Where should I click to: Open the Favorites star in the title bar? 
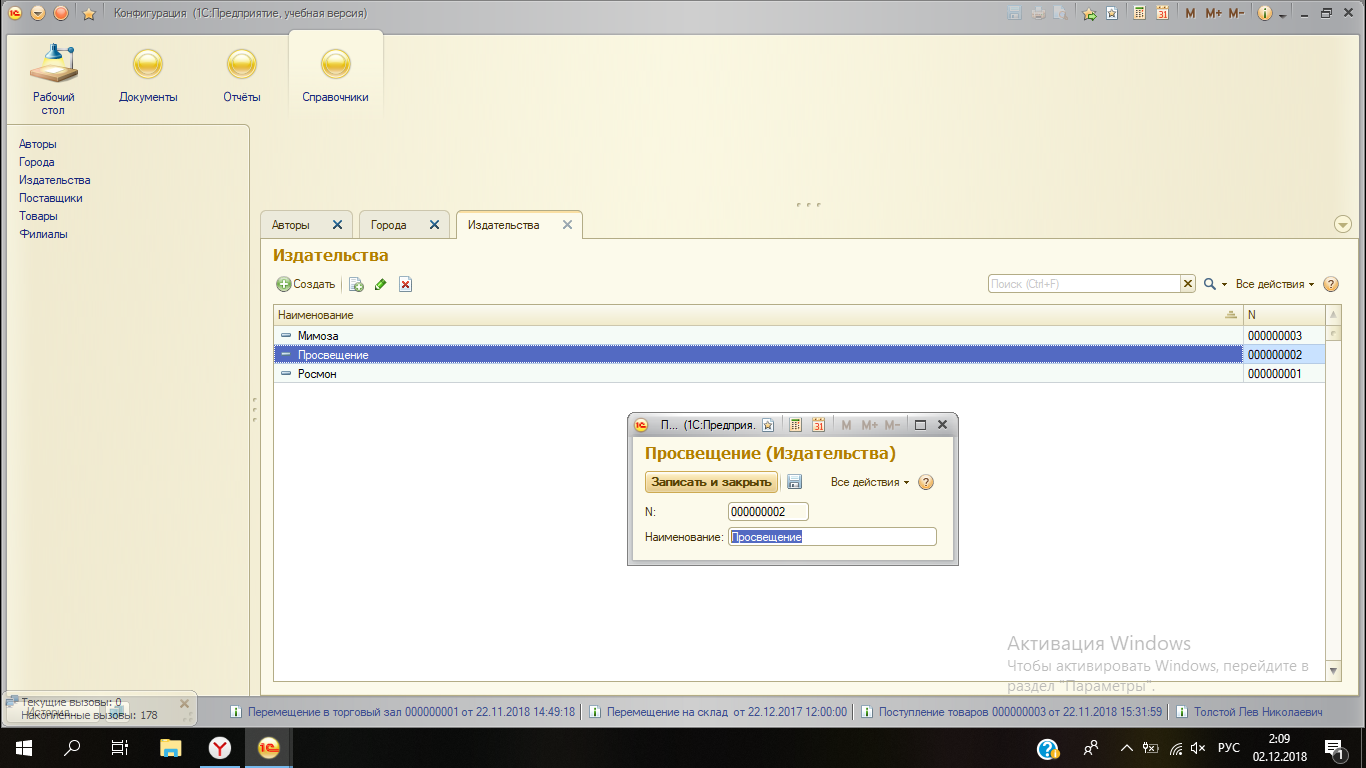click(x=88, y=14)
